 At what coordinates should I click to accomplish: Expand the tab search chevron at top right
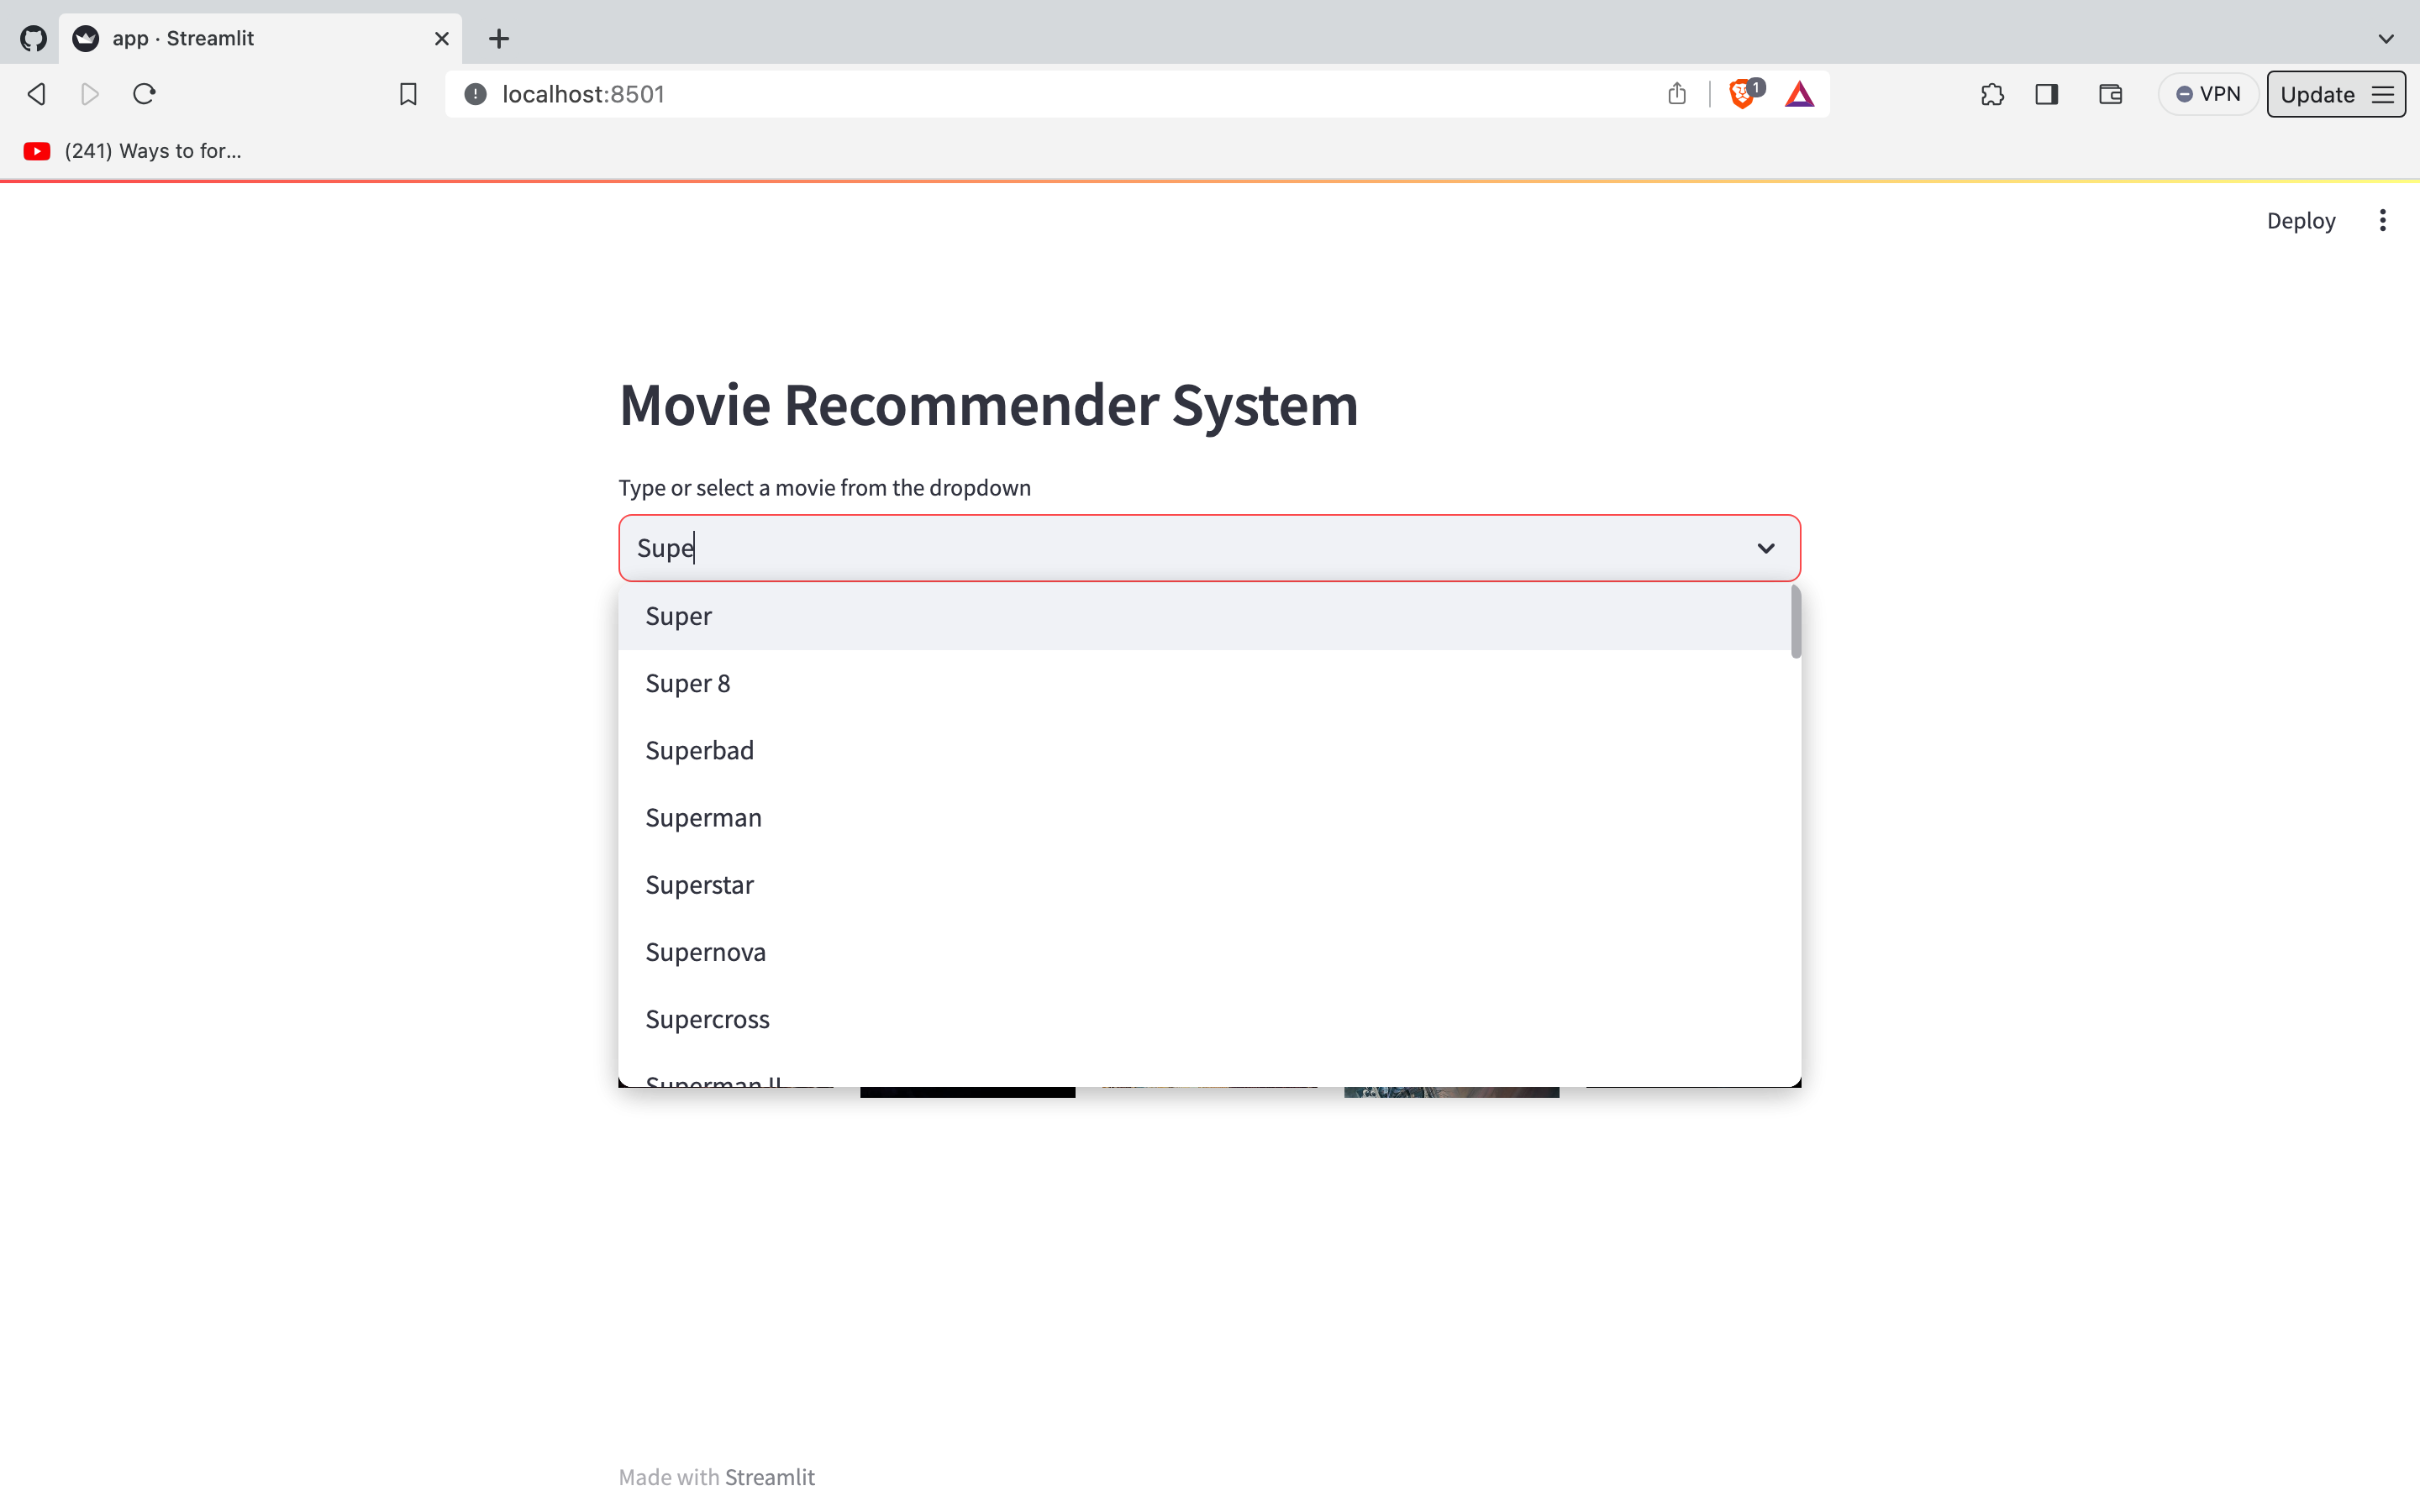coord(2387,39)
